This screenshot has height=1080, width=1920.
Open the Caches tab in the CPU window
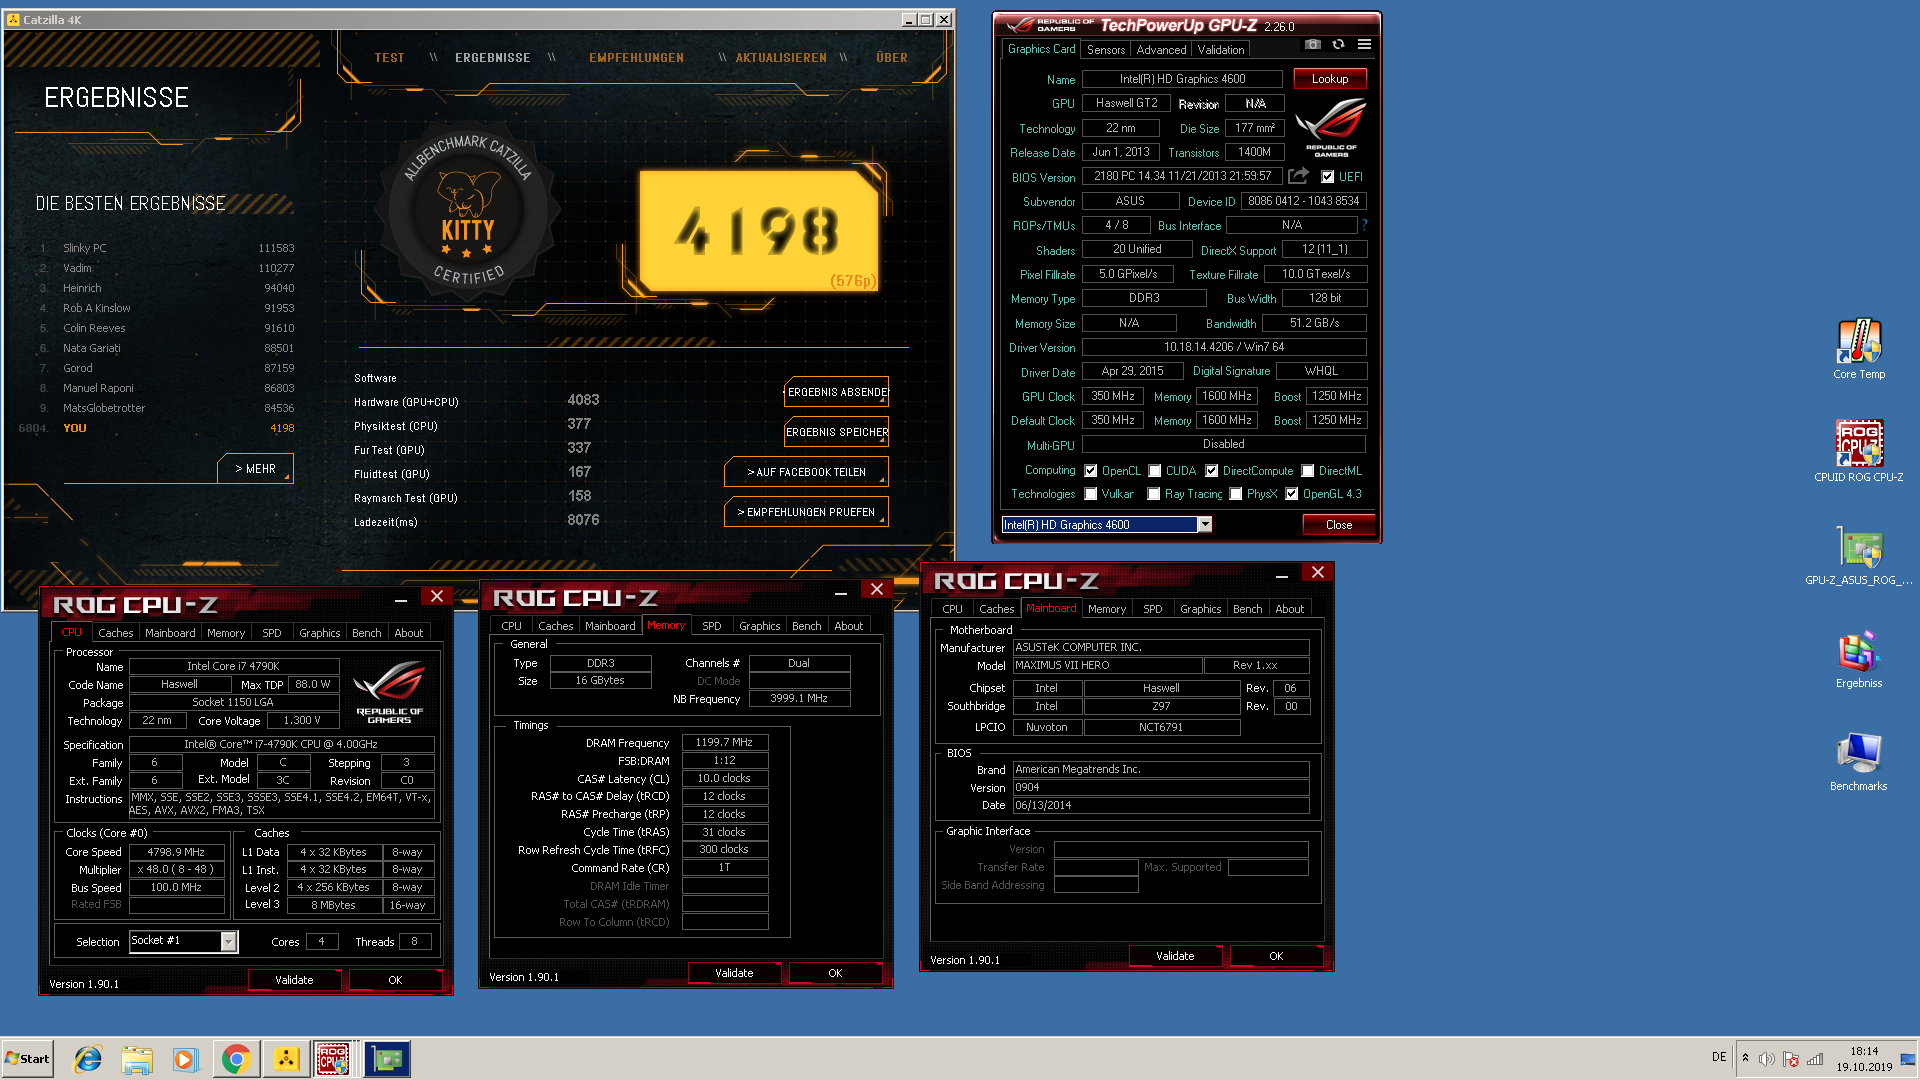point(115,633)
